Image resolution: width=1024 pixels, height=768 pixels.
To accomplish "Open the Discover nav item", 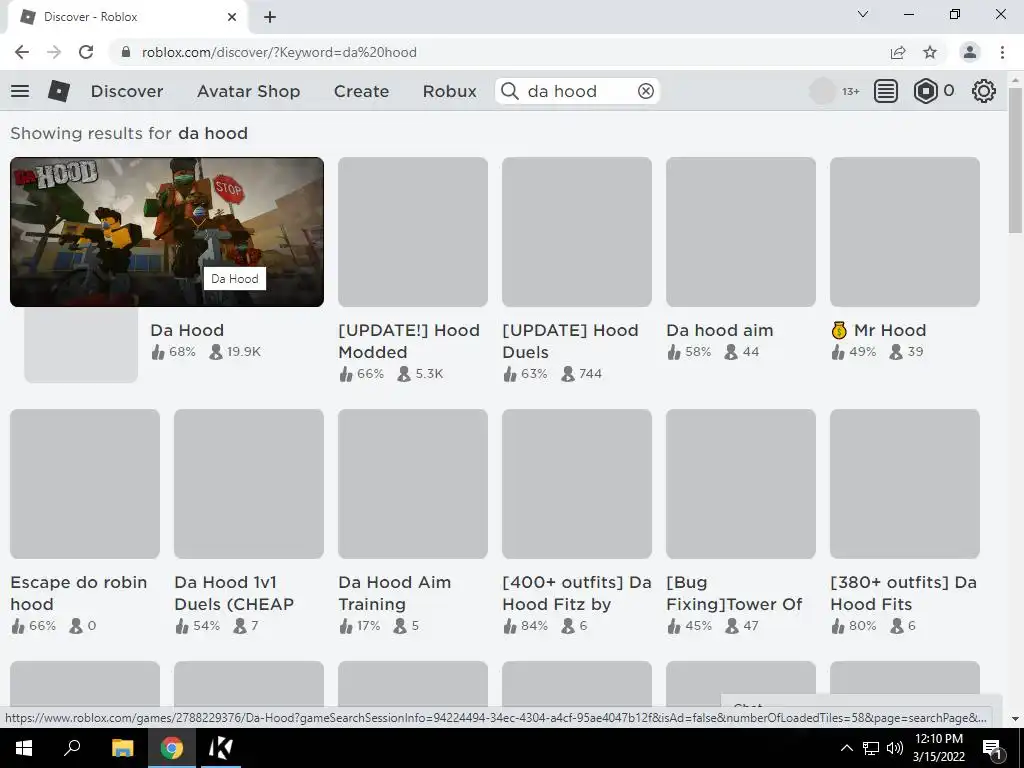I will pos(127,91).
